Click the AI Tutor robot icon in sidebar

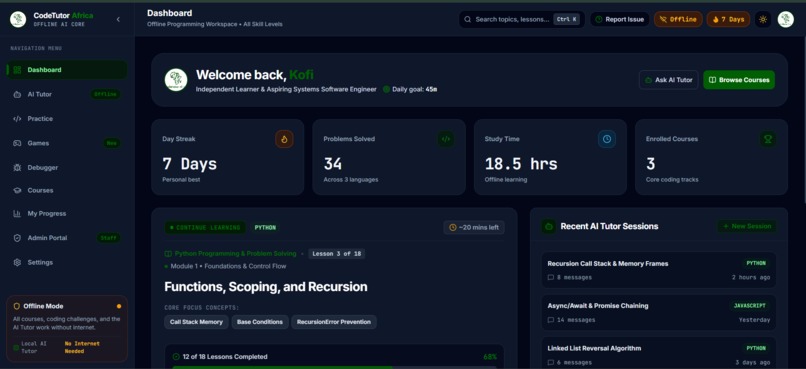pos(17,95)
